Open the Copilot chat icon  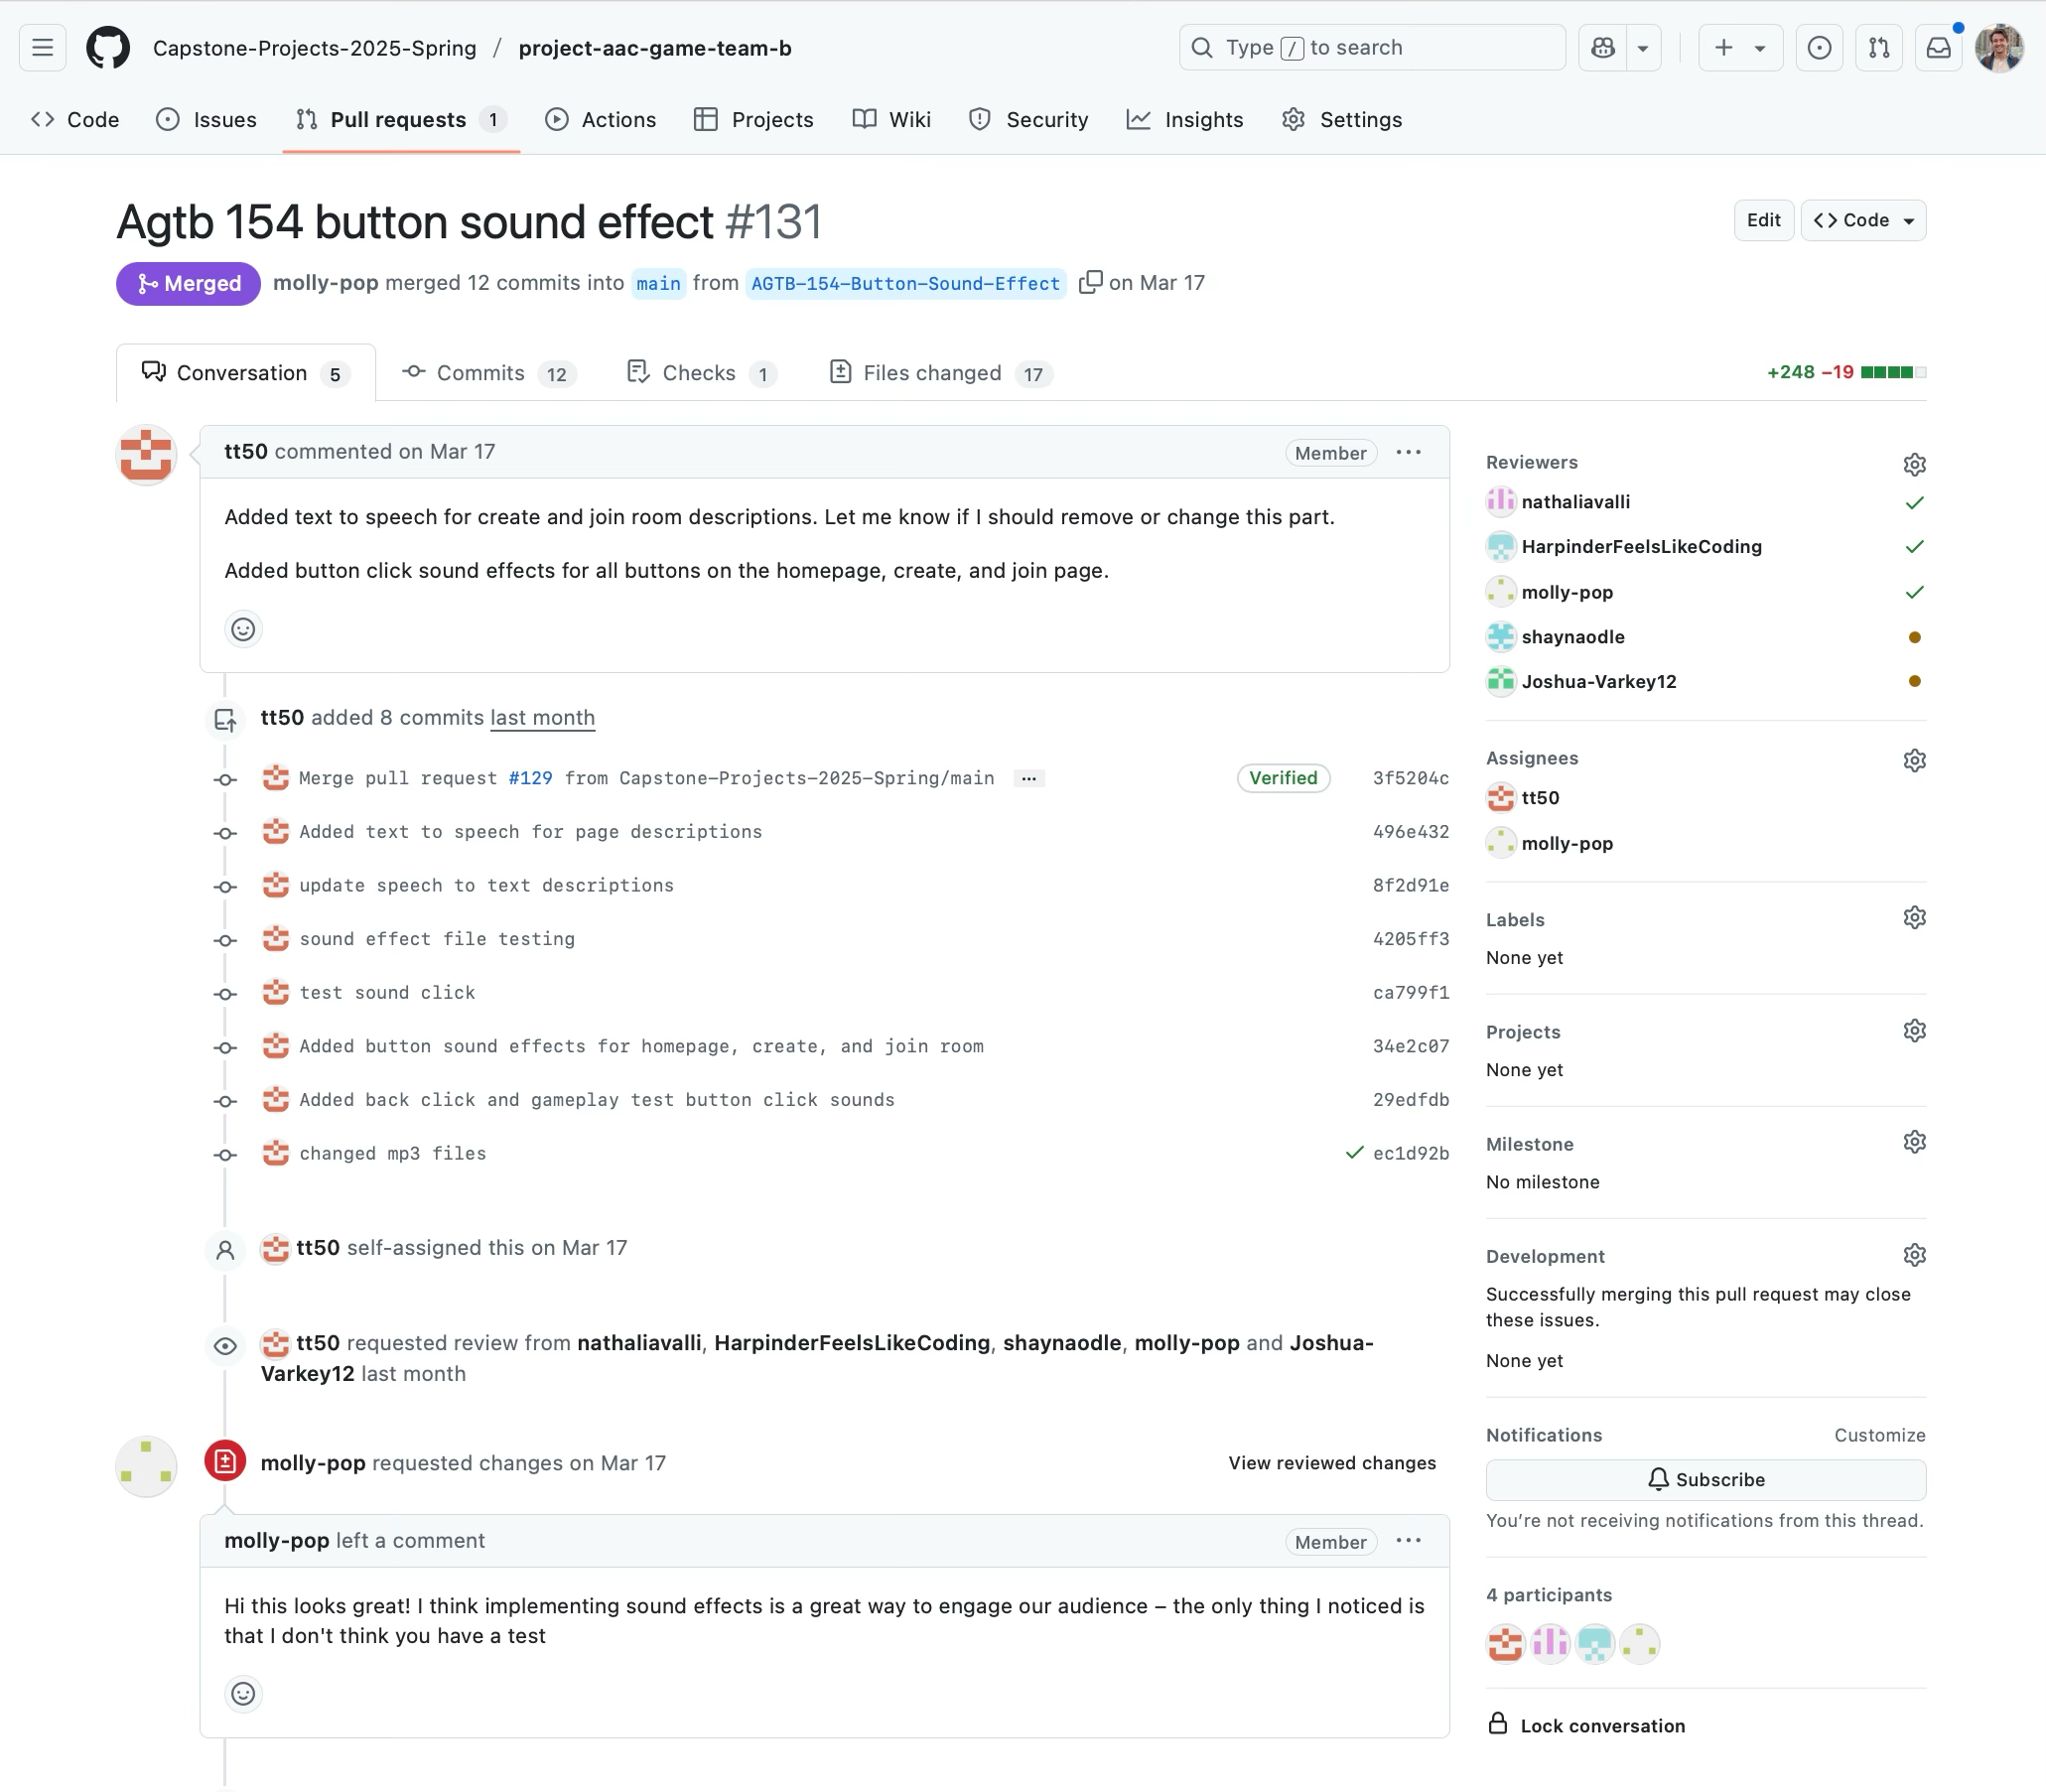tap(1602, 48)
